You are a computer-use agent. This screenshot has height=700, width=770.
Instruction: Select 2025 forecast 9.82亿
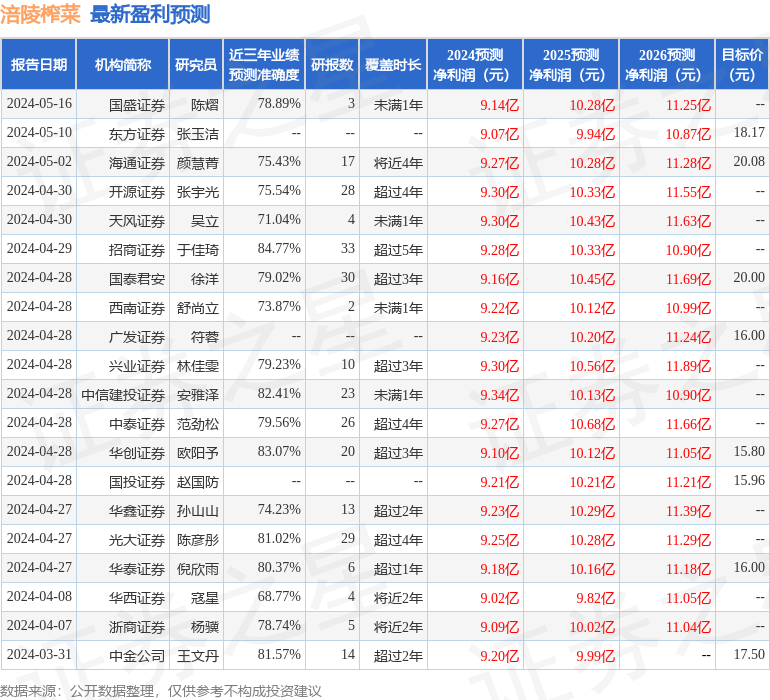(596, 598)
